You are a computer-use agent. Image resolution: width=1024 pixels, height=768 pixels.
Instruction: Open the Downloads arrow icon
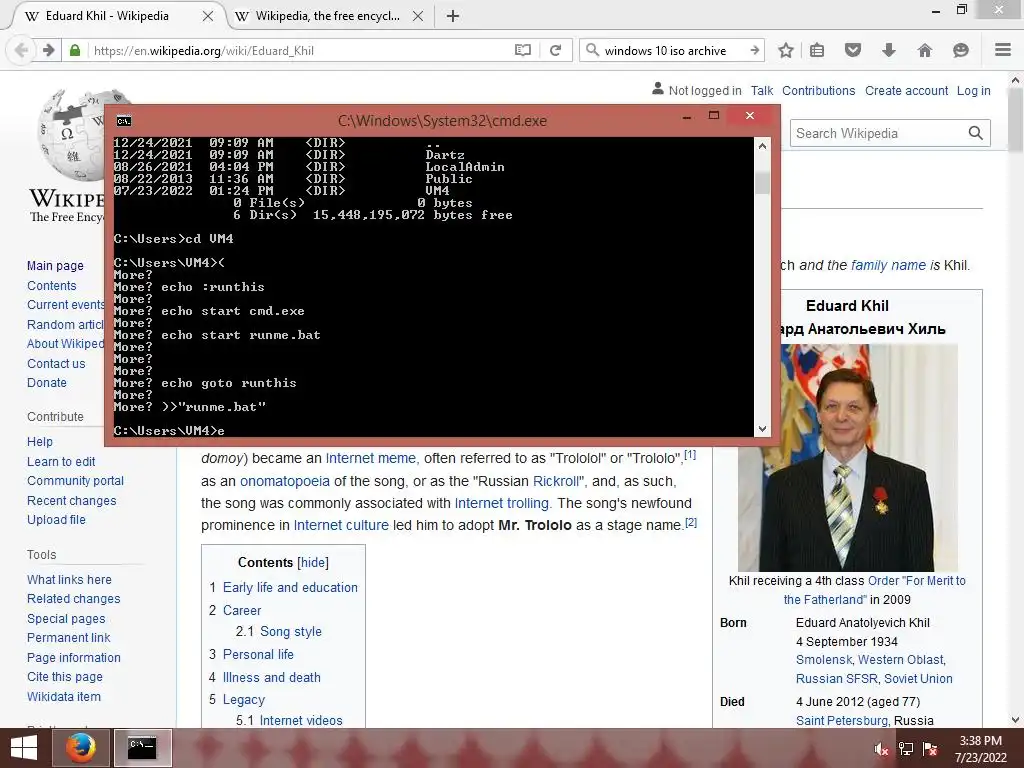[x=889, y=50]
